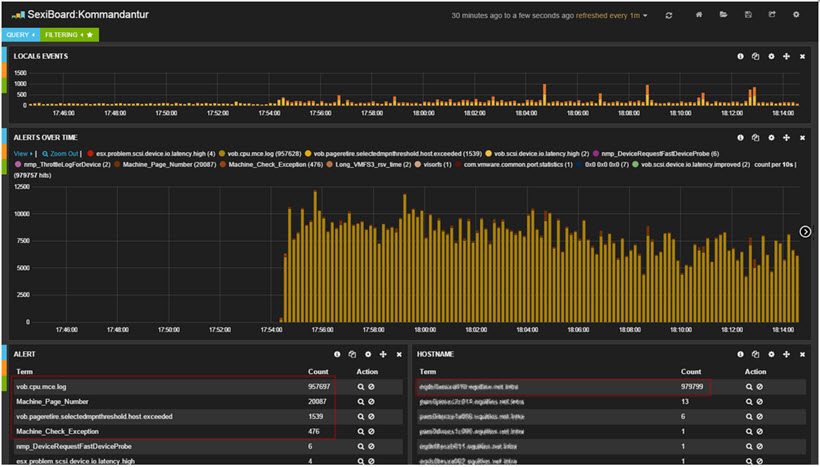This screenshot has height=467, width=820.
Task: Filter on Machine_Page_Number with magnifier icon
Action: (360, 402)
